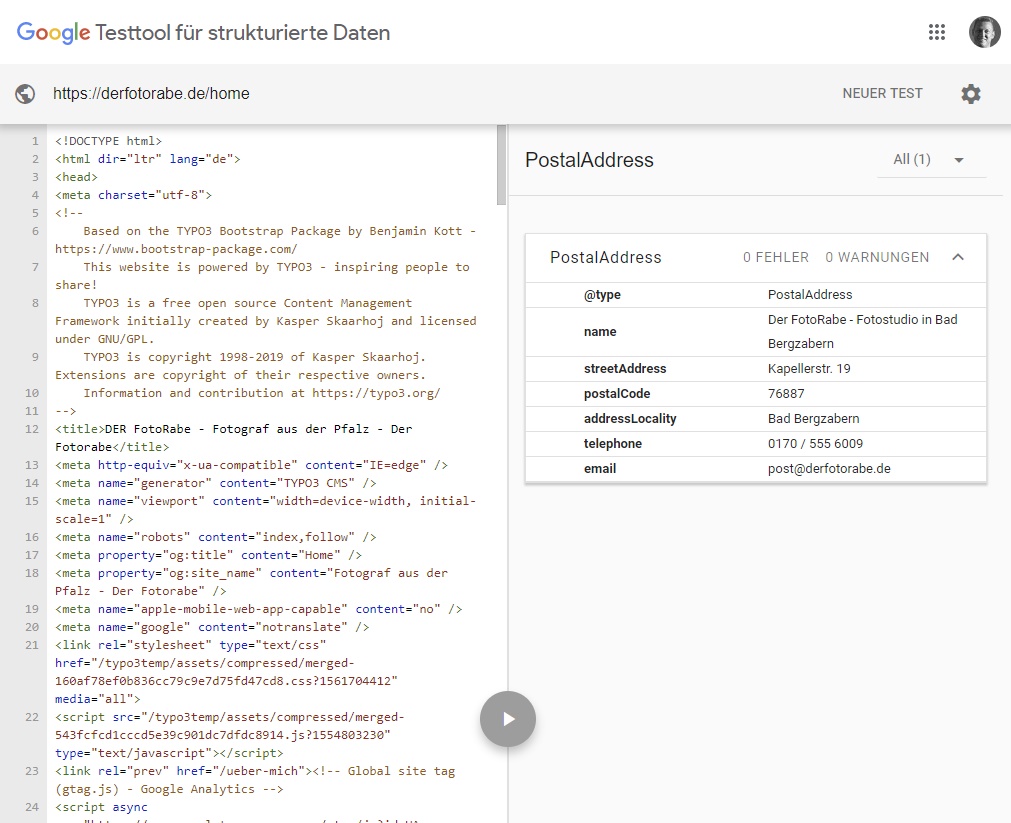Run the test with the play button
Viewport: 1011px width, 823px height.
[x=508, y=718]
